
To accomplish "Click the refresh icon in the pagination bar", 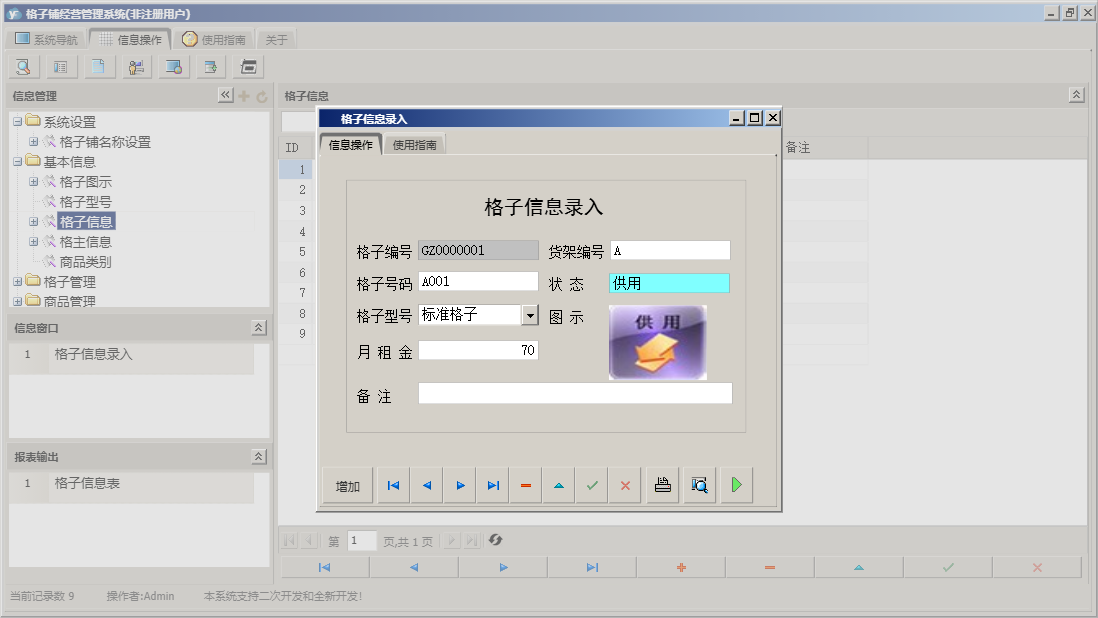I will [x=495, y=541].
